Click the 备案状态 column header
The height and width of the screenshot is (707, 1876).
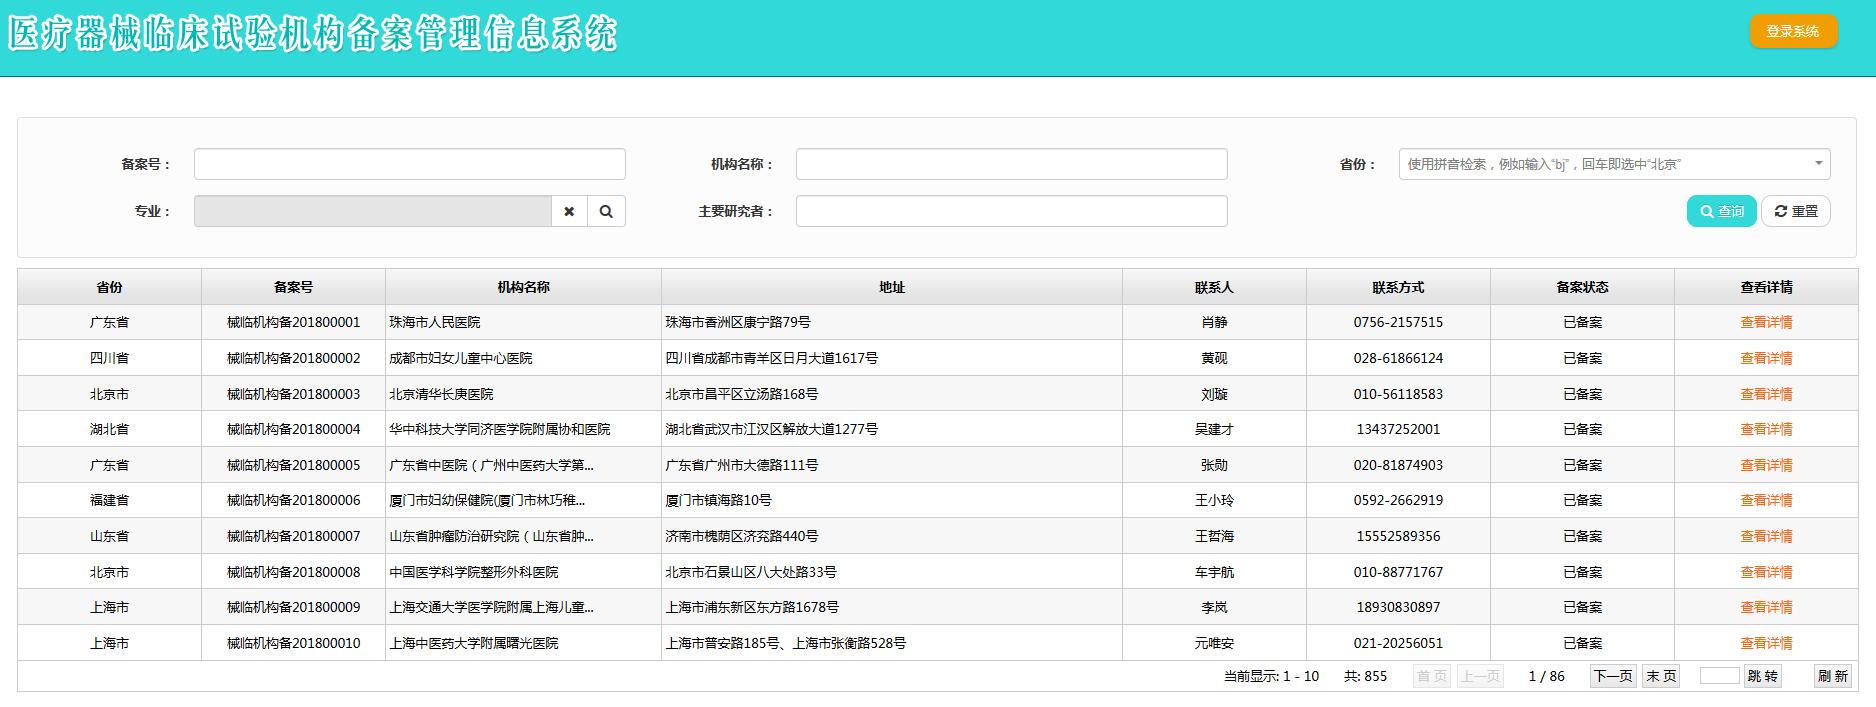[x=1582, y=287]
